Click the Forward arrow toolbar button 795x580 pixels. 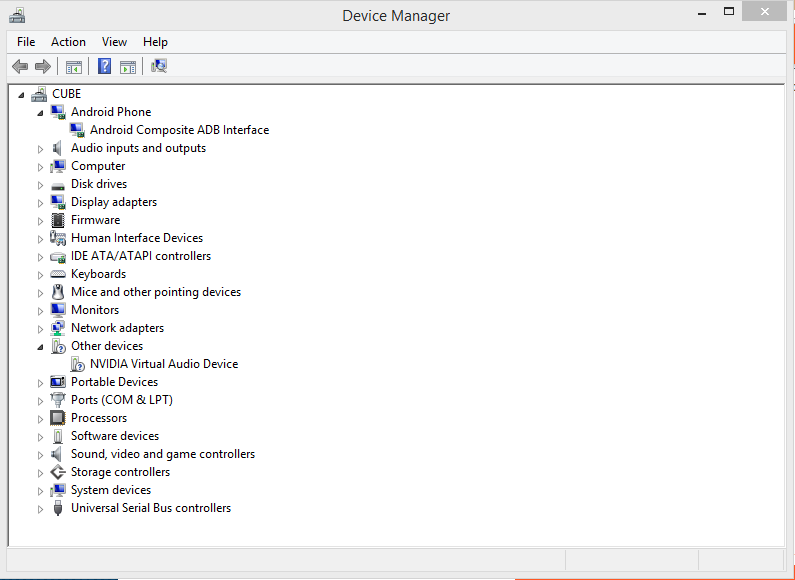coord(43,67)
